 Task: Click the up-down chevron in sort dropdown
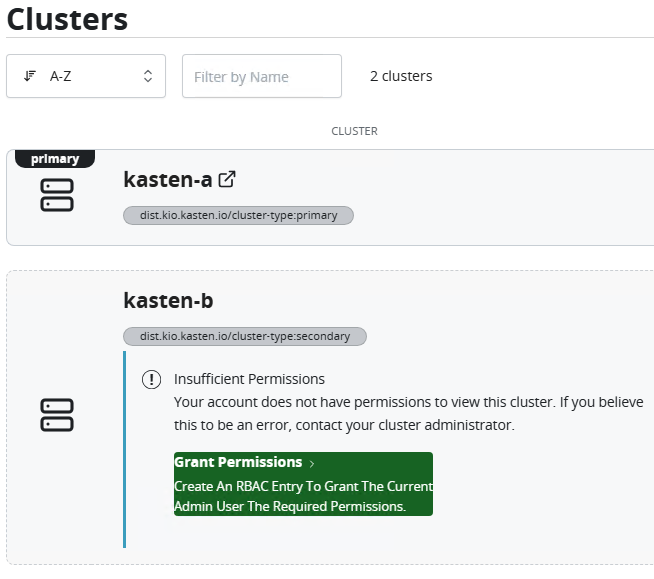[148, 76]
